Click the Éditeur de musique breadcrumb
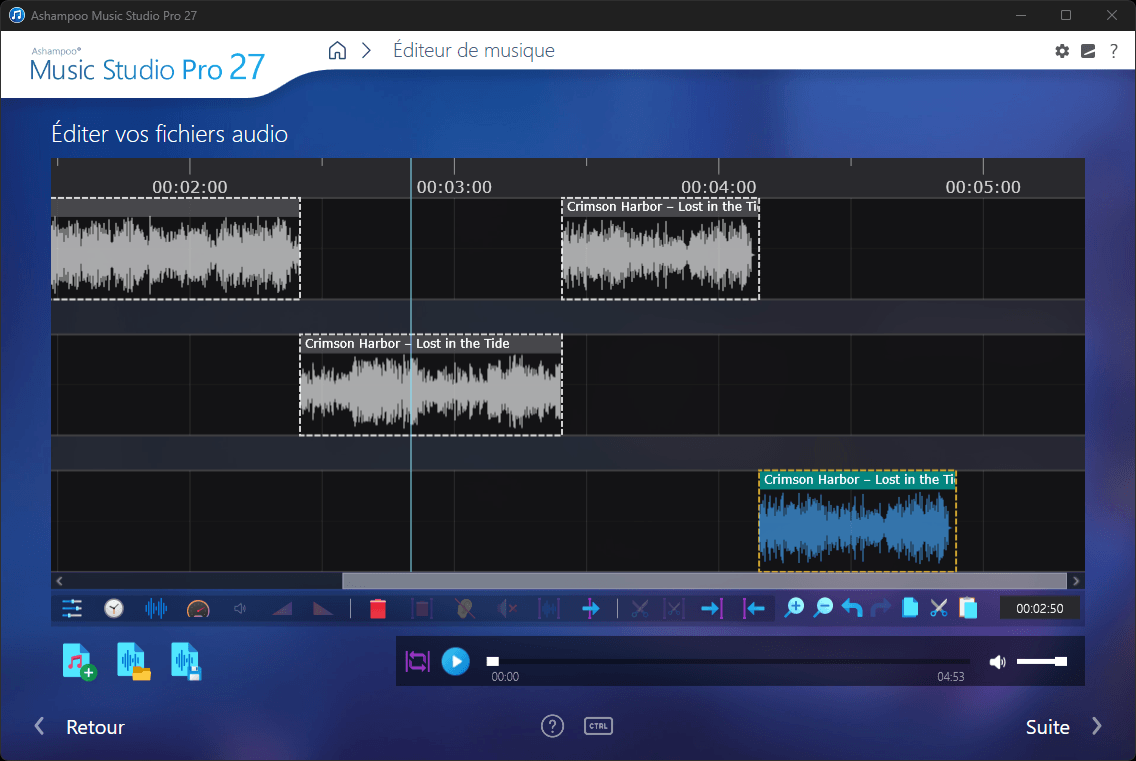This screenshot has height=761, width=1136. coord(474,50)
